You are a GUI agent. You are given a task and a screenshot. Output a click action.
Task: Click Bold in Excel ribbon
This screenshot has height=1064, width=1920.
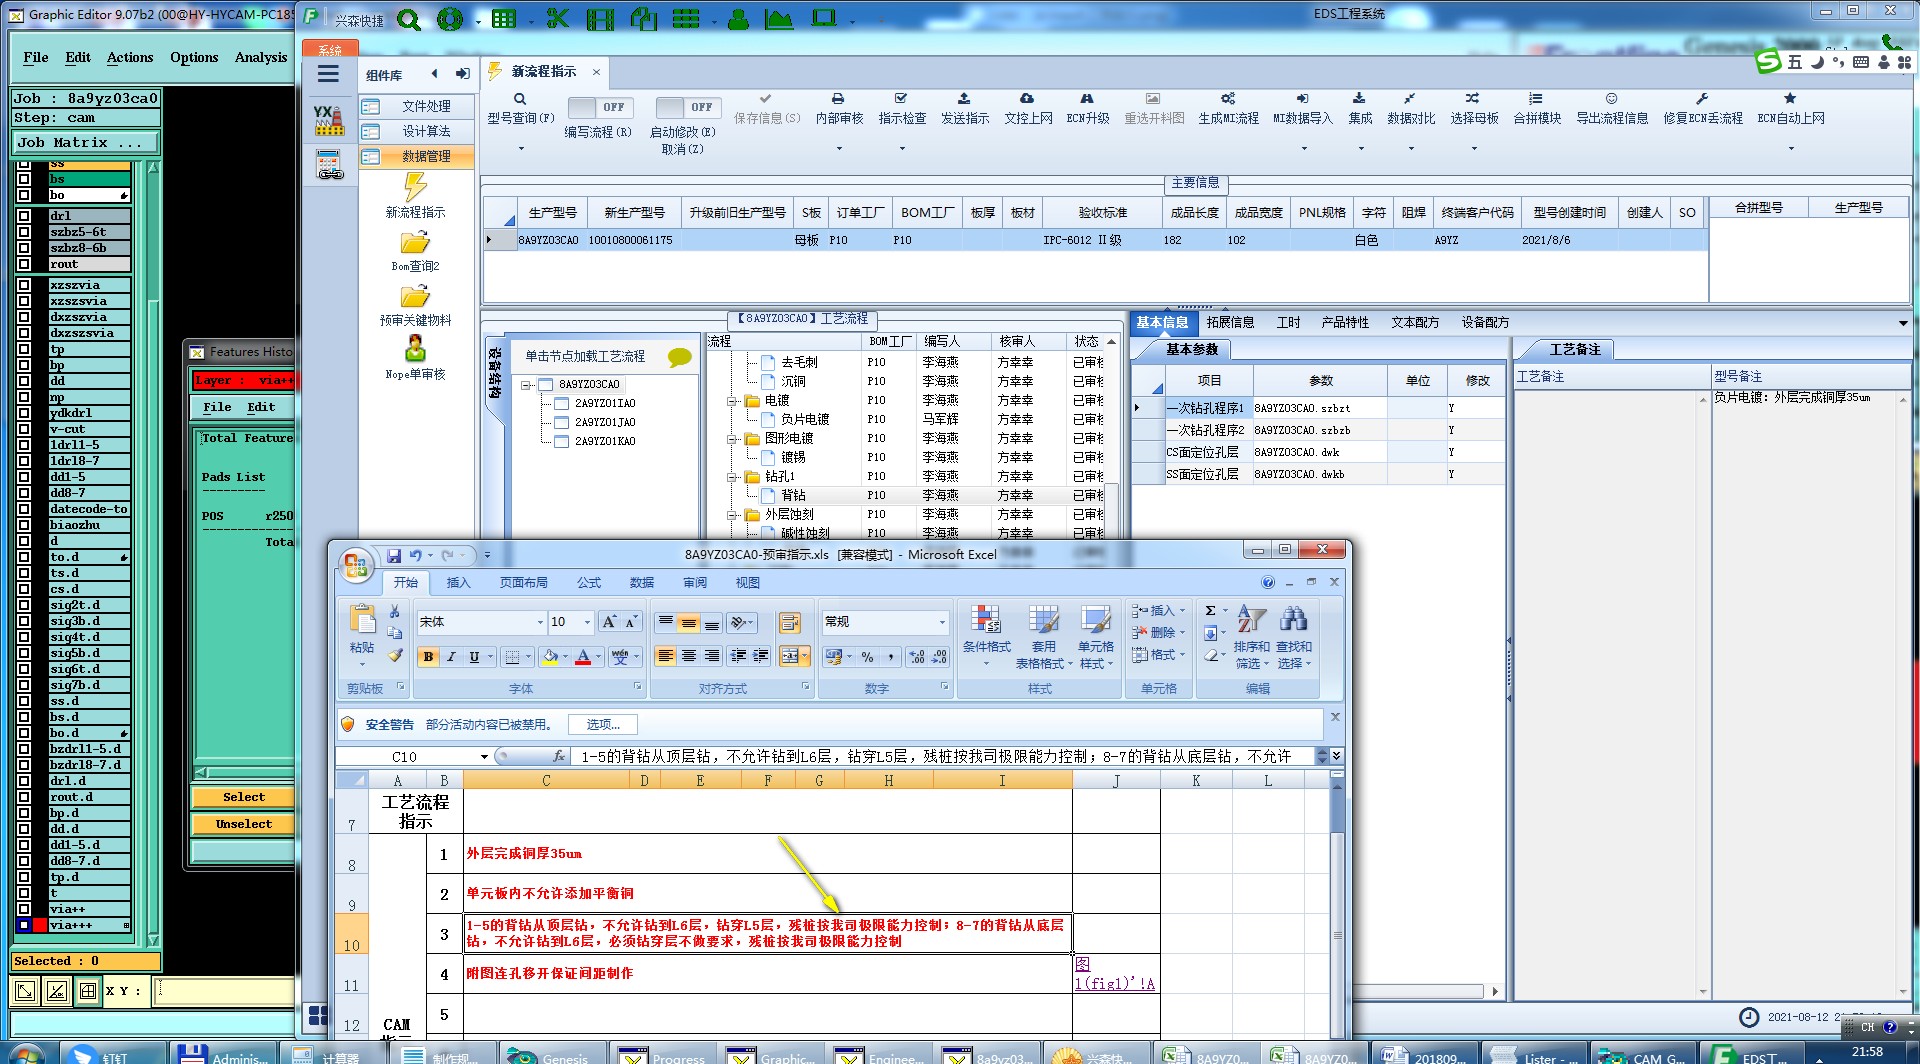click(x=428, y=657)
